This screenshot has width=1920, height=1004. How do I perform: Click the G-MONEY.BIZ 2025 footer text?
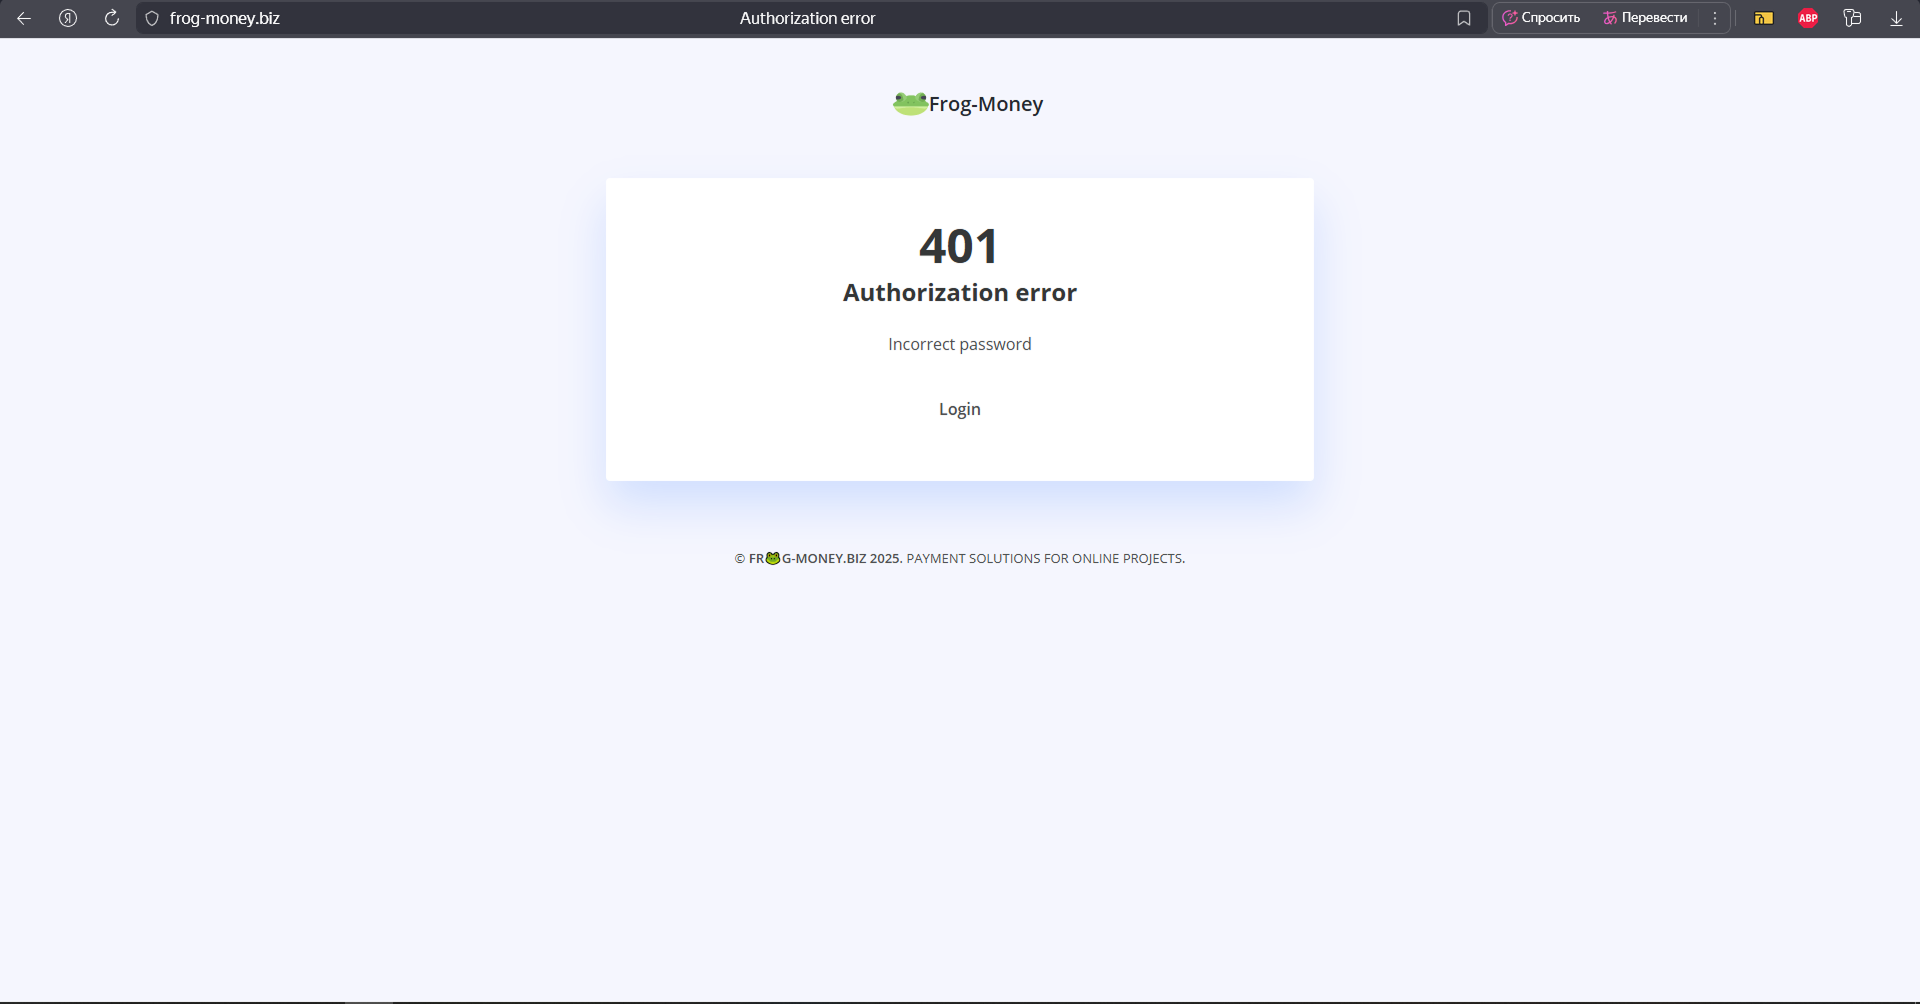click(842, 559)
